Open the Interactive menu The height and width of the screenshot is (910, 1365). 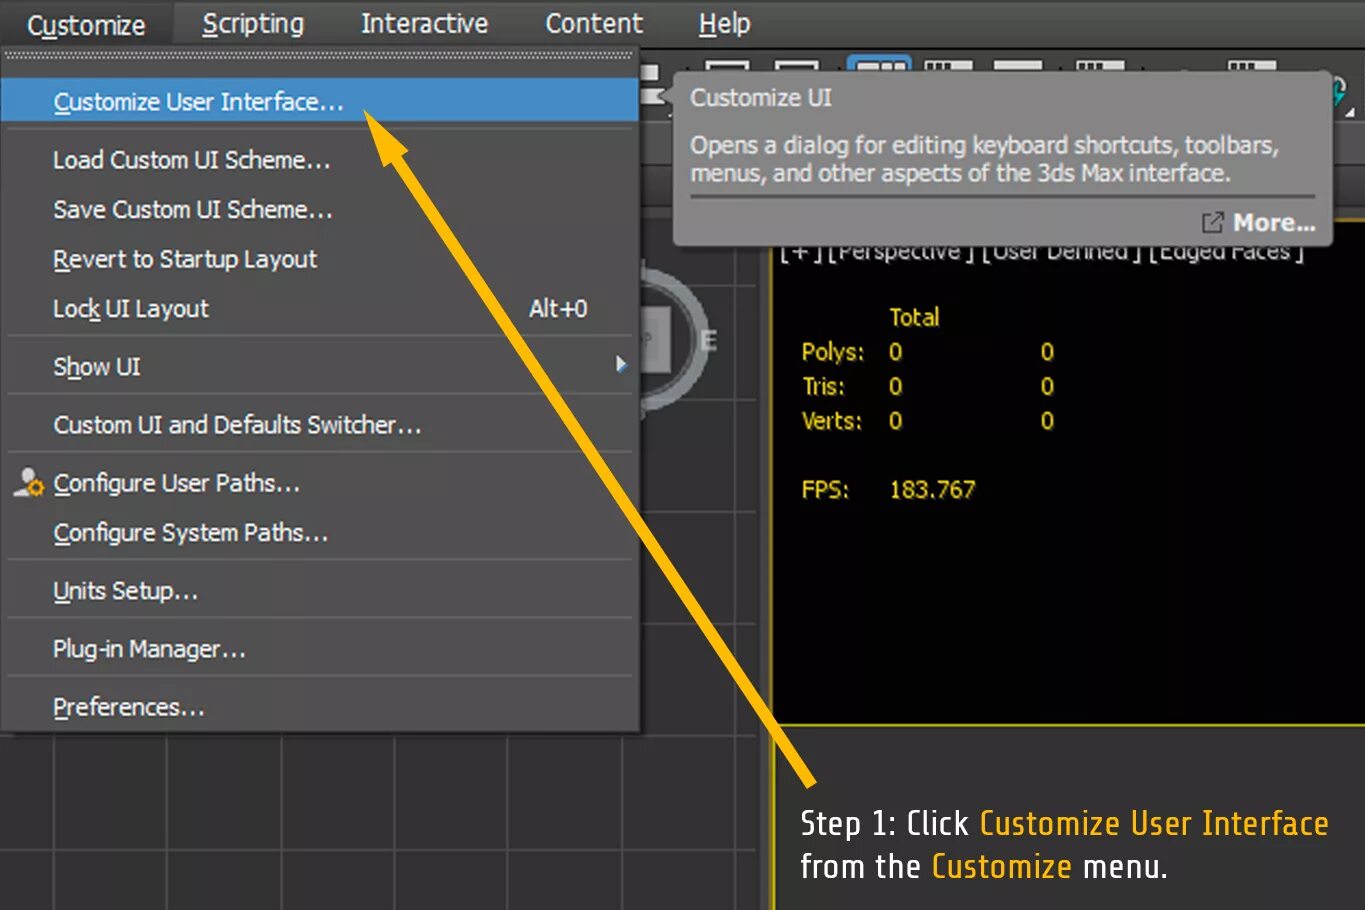424,24
